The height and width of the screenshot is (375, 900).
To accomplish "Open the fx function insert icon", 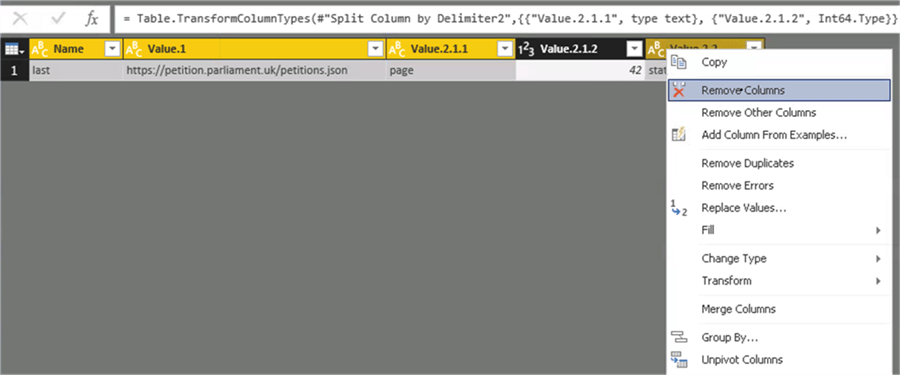I will coord(92,19).
